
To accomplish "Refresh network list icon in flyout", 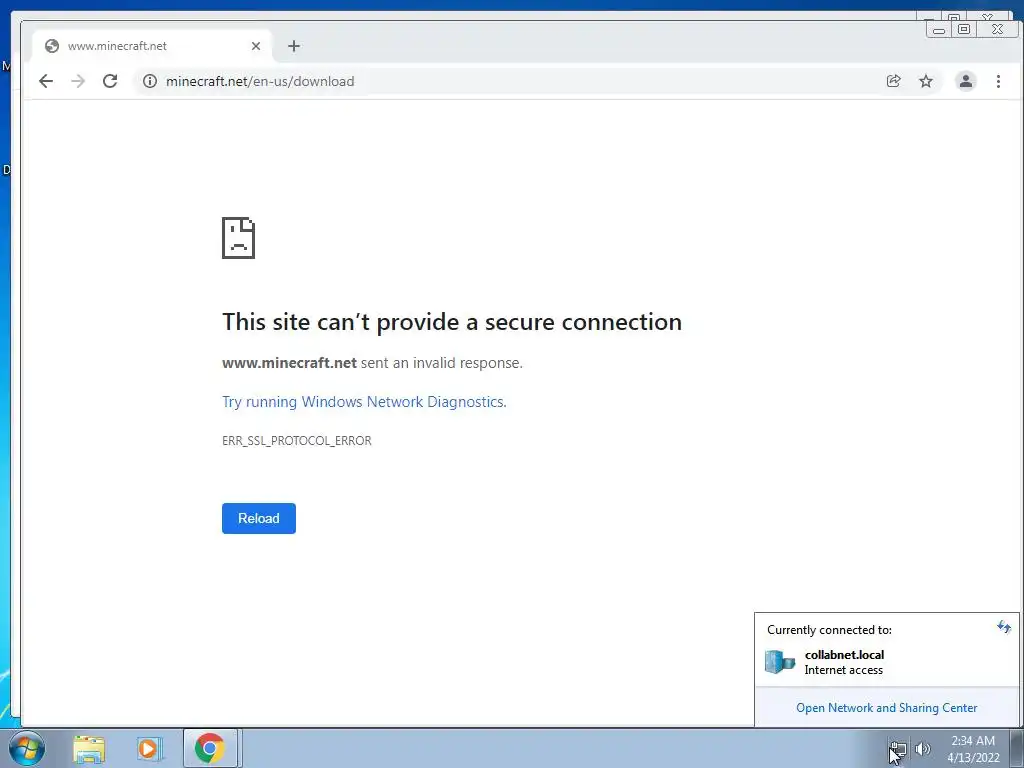I will pos(1004,628).
